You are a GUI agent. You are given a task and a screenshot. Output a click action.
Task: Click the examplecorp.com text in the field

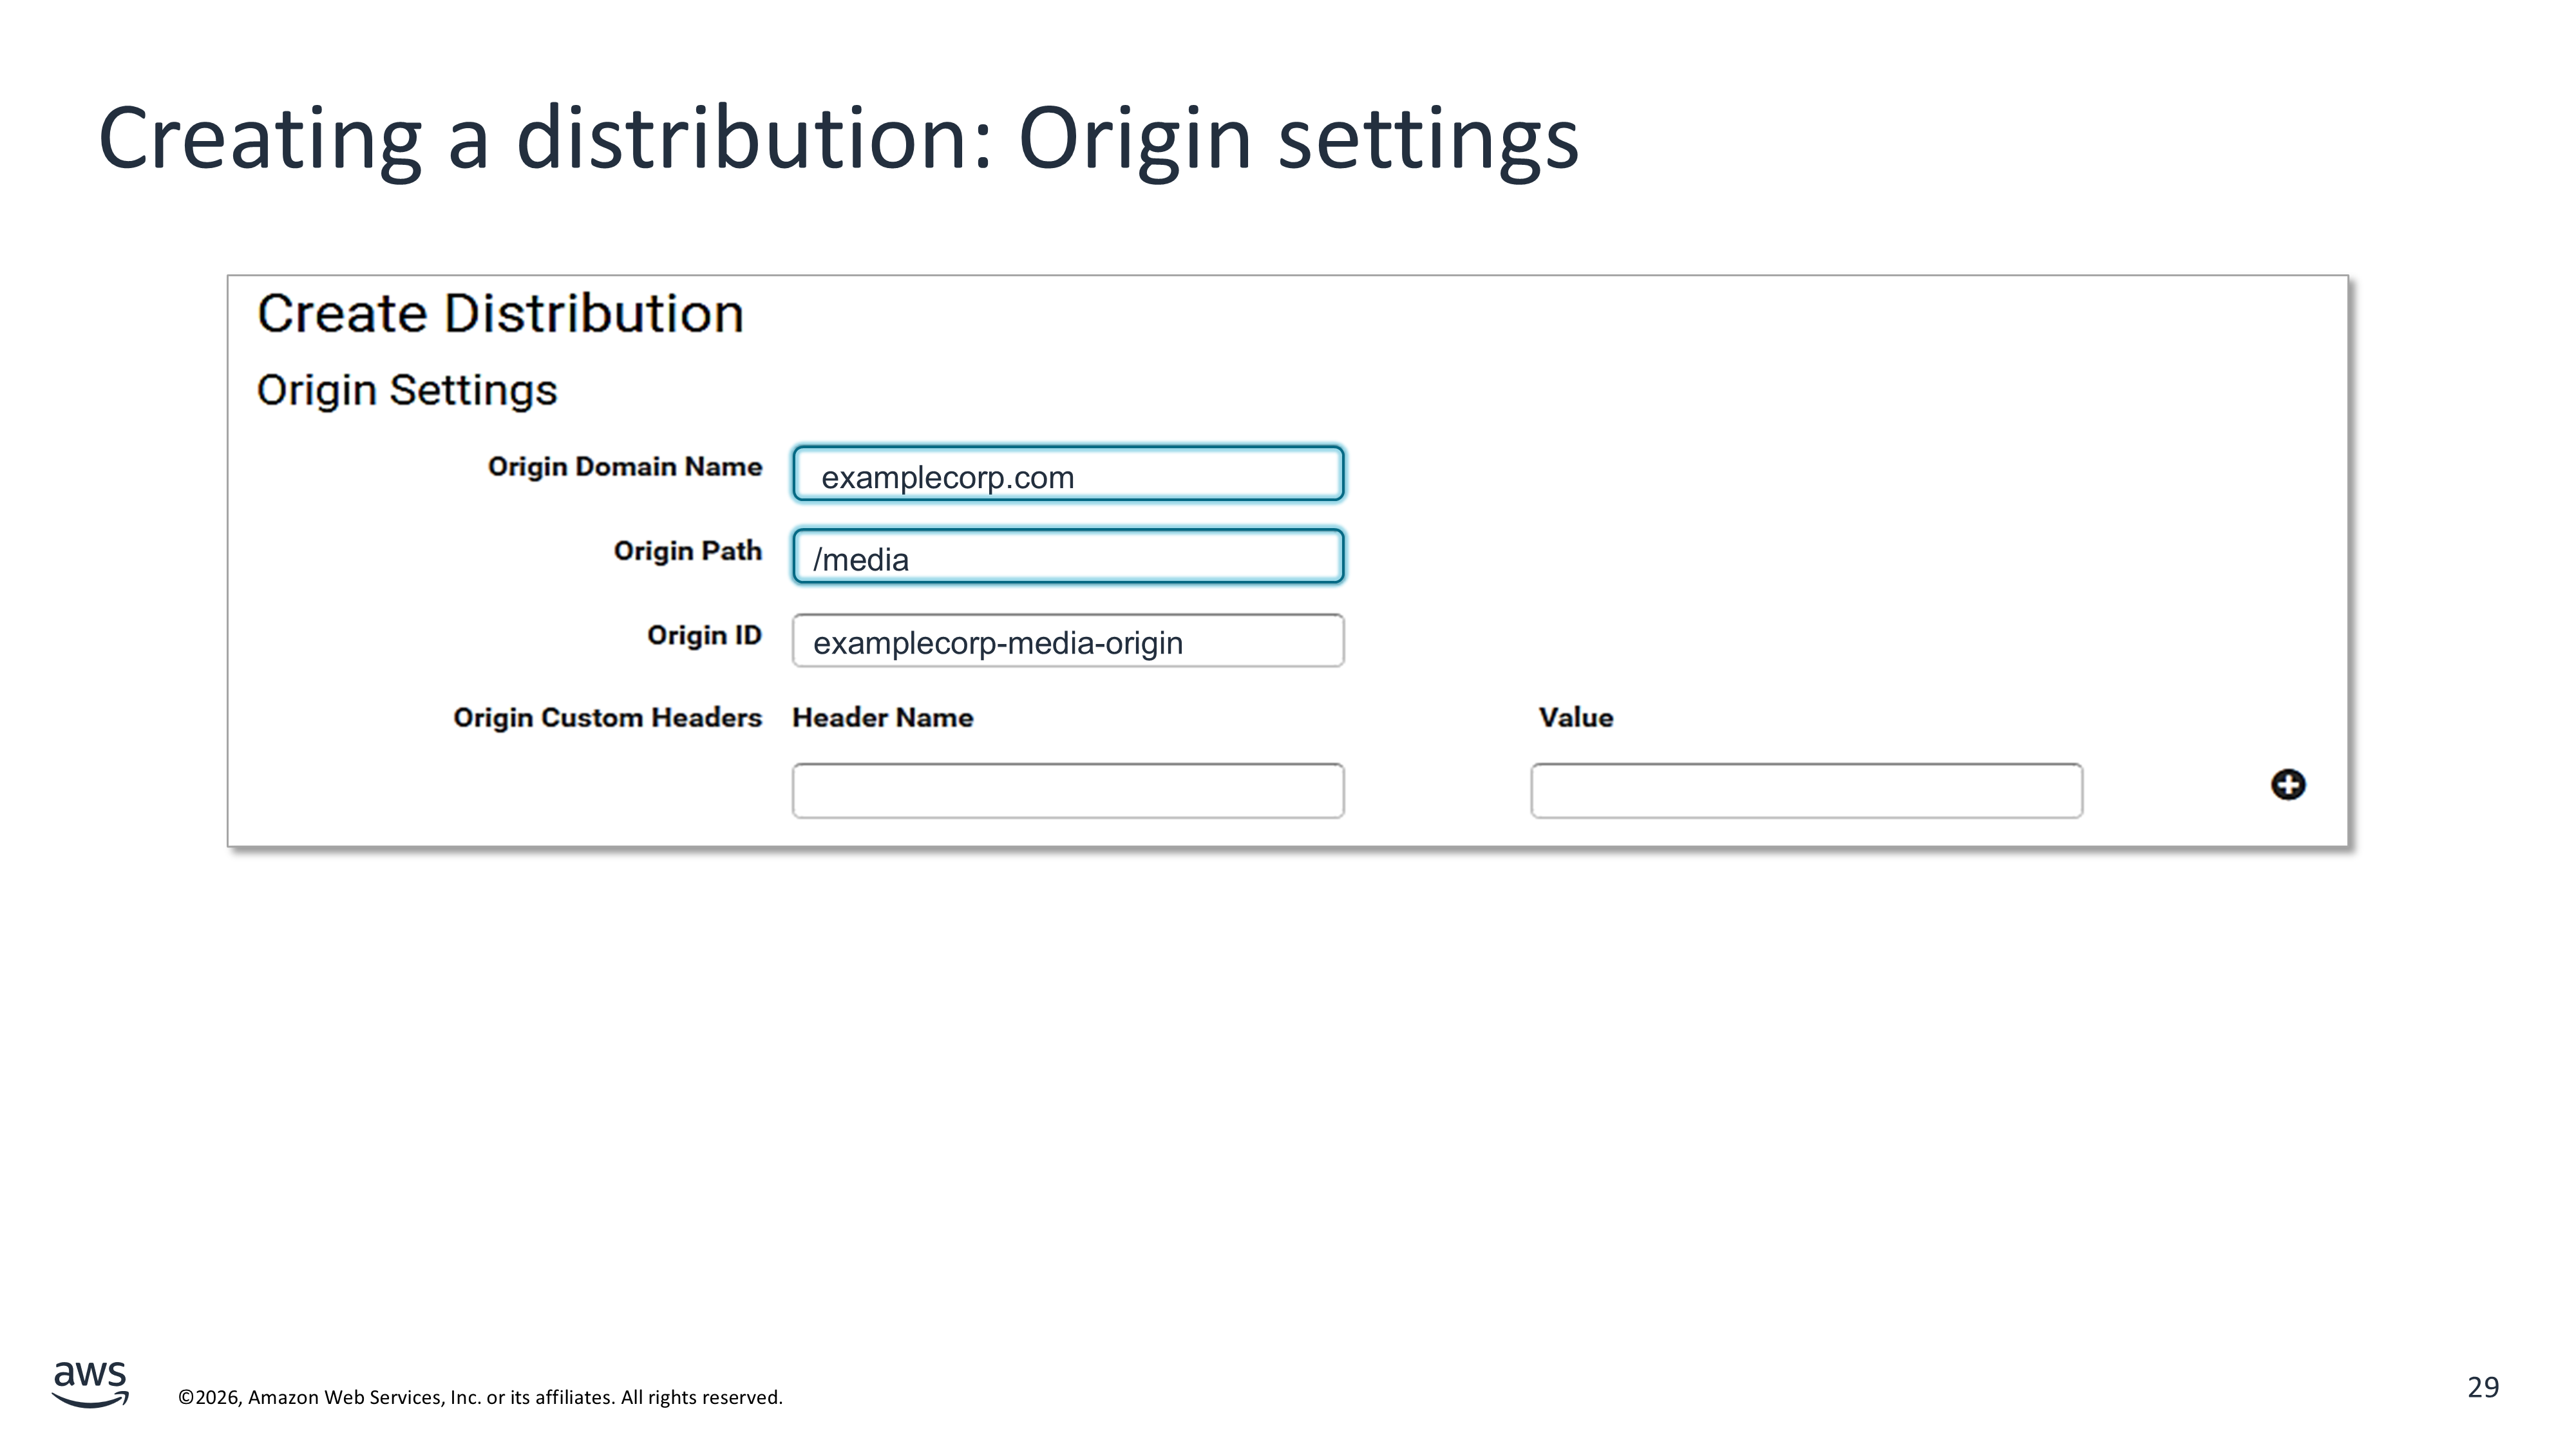[x=947, y=478]
